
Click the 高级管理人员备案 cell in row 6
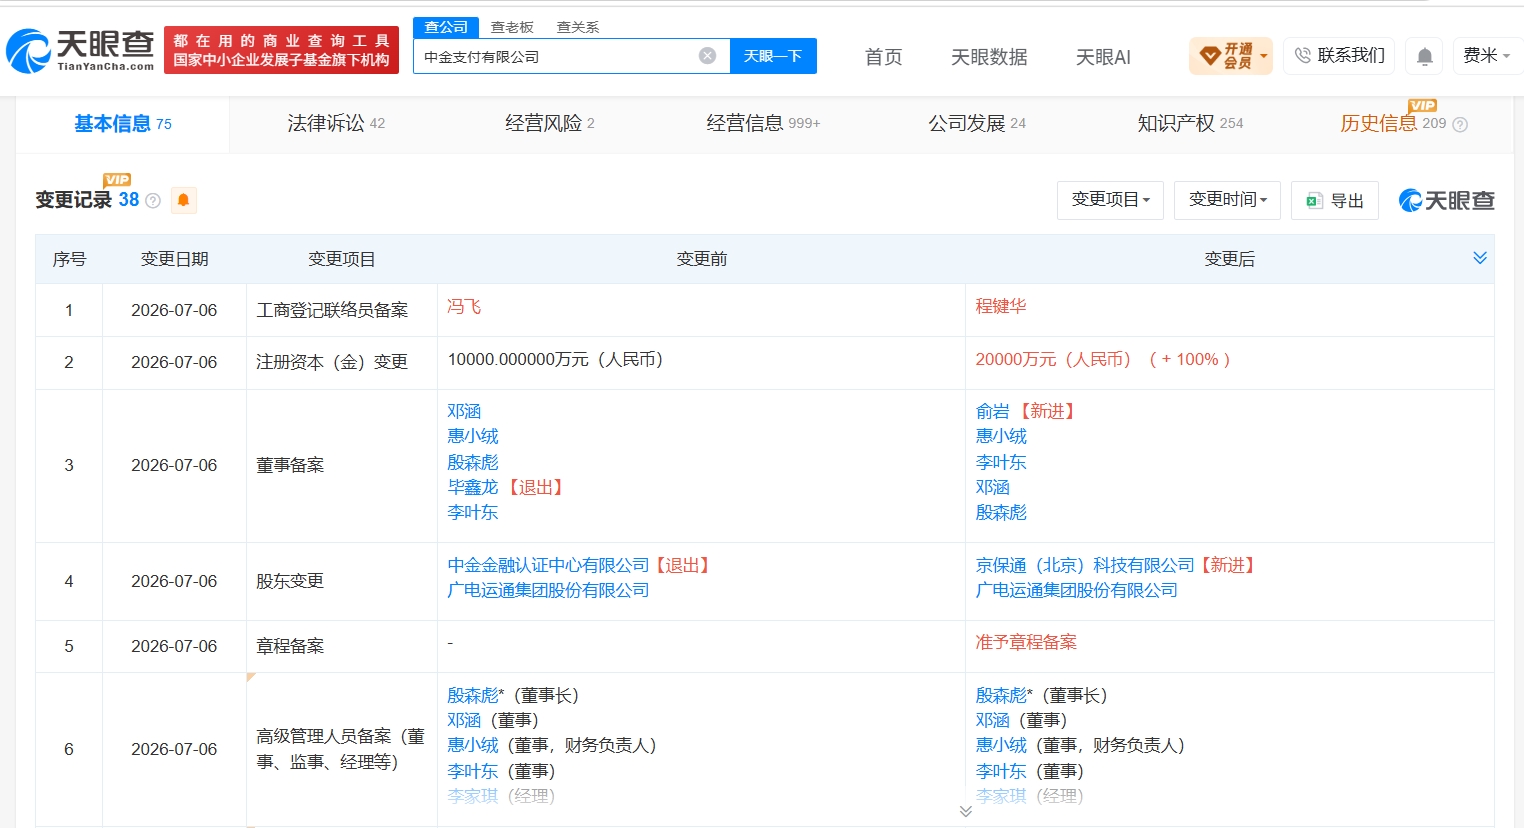(341, 749)
